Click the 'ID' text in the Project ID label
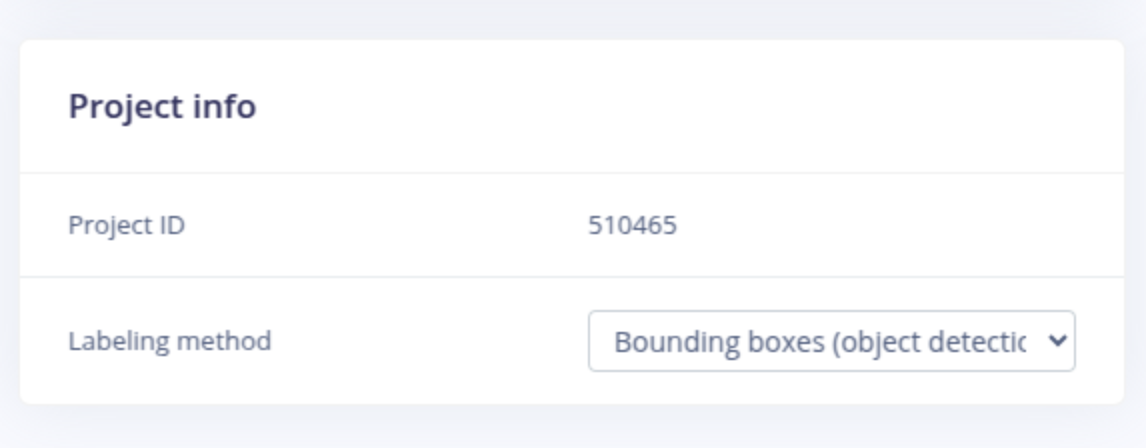The height and width of the screenshot is (448, 1146). (x=171, y=225)
